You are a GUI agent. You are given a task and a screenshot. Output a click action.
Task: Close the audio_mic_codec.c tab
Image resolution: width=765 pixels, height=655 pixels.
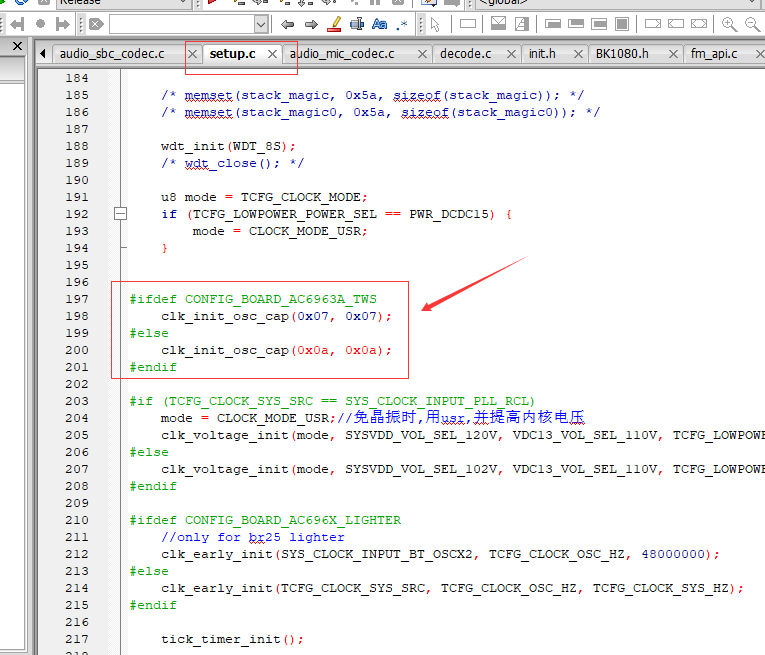click(423, 54)
